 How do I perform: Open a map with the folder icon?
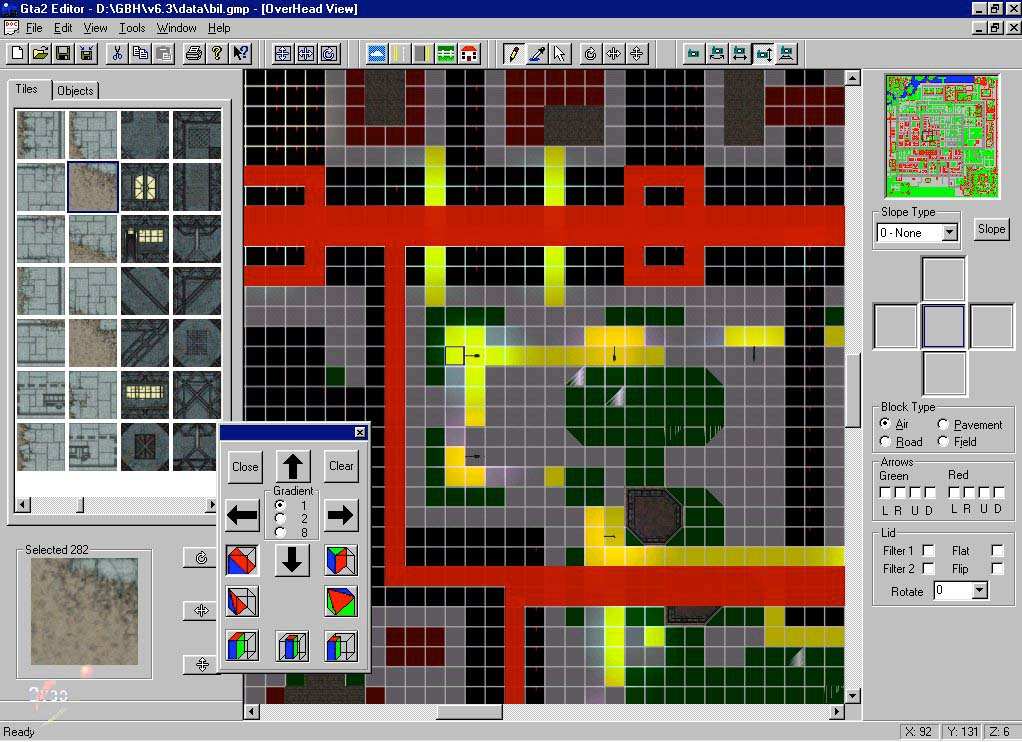point(40,53)
